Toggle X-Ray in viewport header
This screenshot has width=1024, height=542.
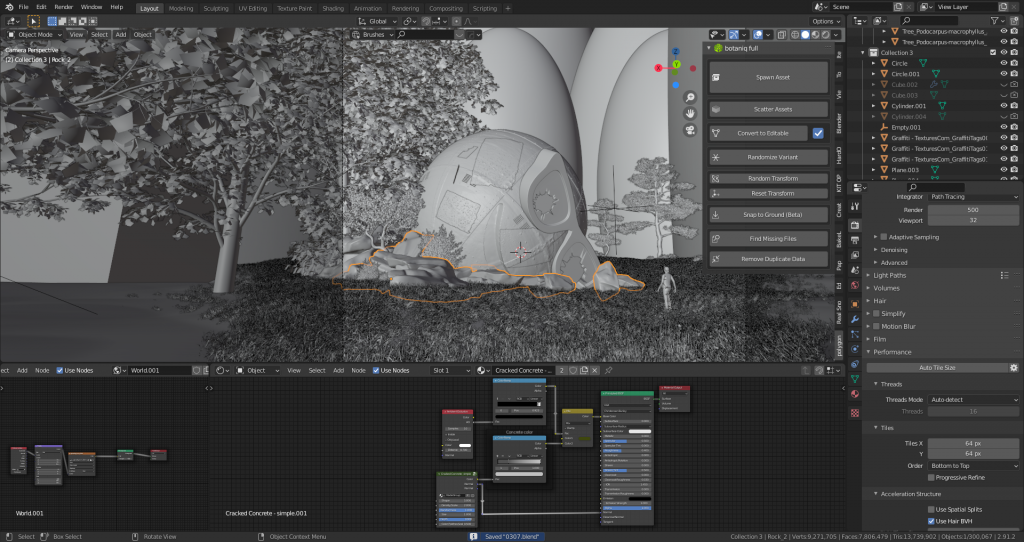(782, 35)
